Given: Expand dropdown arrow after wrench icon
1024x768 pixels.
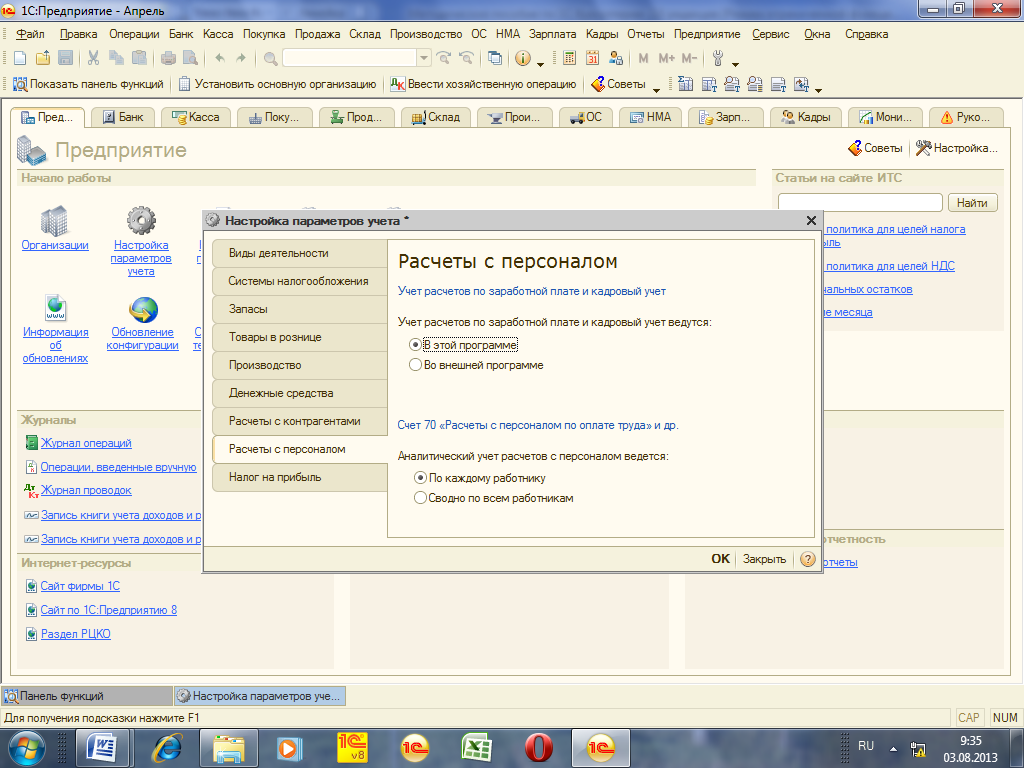Looking at the screenshot, I should [735, 63].
